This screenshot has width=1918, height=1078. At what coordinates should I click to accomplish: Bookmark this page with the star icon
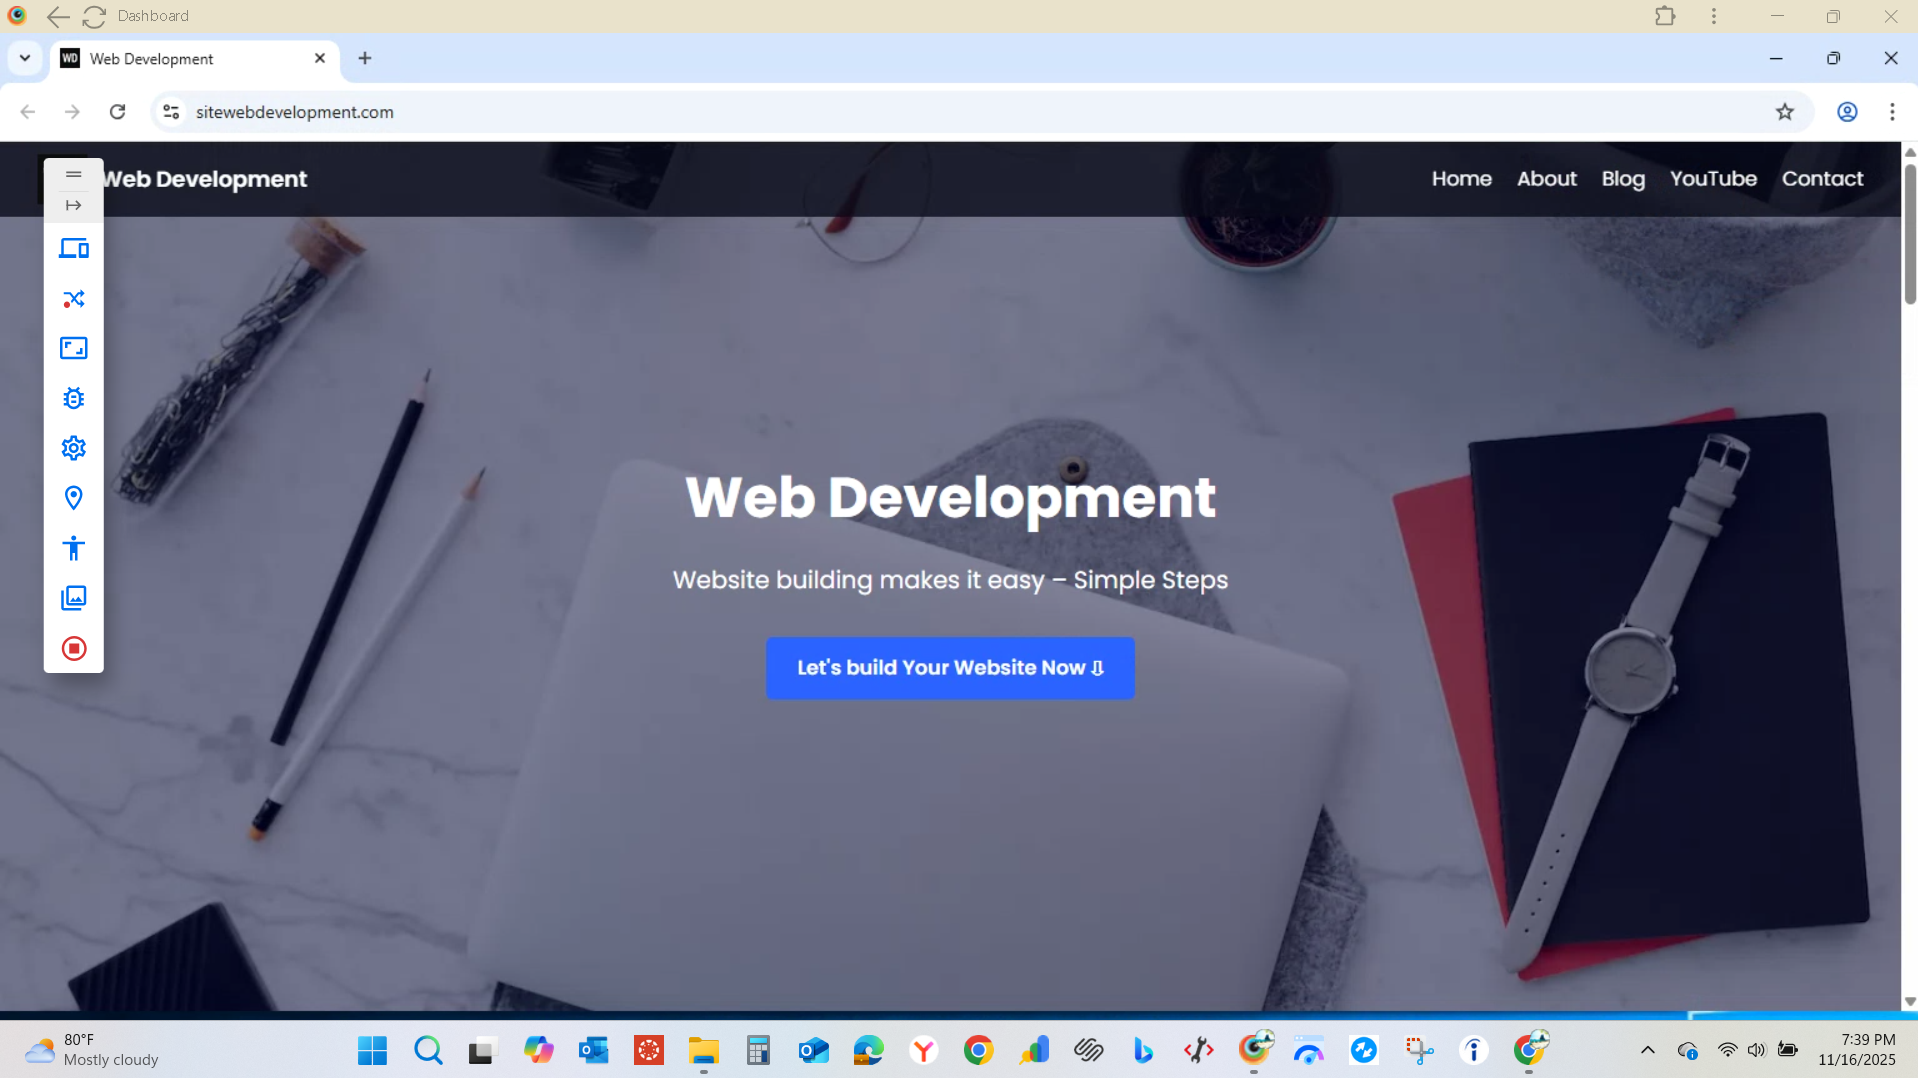(x=1787, y=111)
